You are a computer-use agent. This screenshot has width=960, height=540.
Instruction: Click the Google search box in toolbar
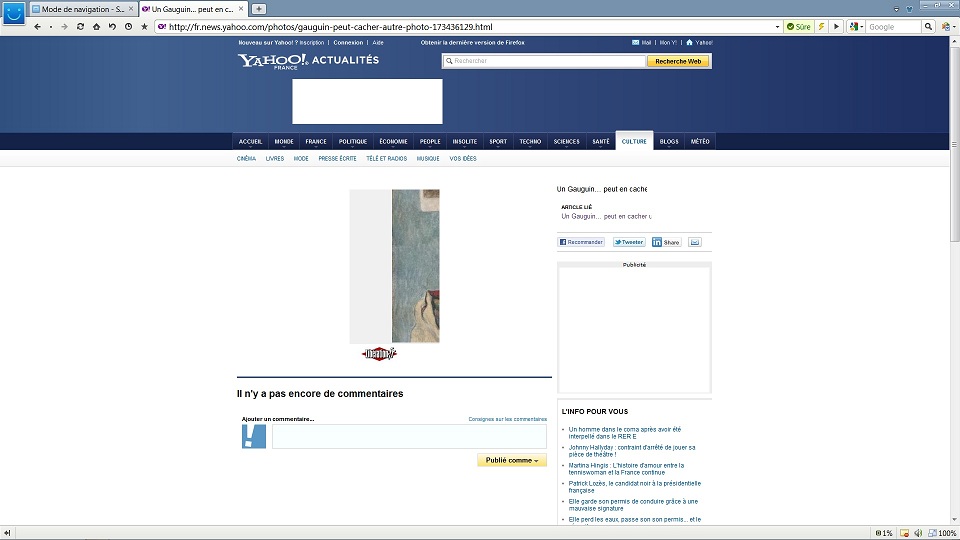pyautogui.click(x=894, y=26)
